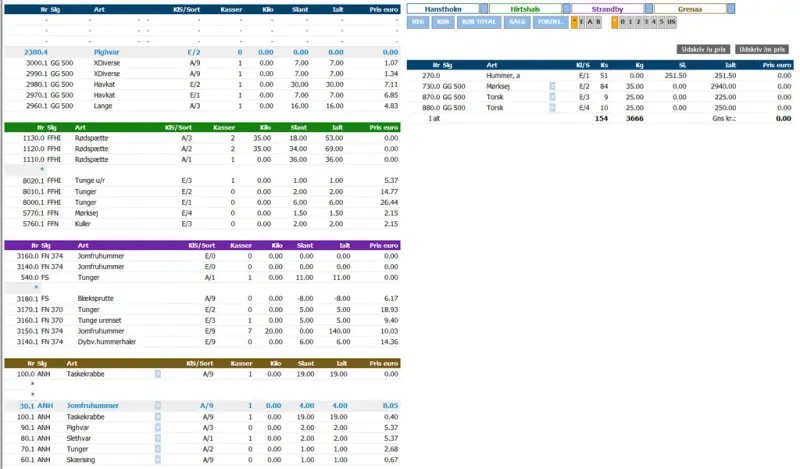This screenshot has height=469, width=800.
Task: Click the blue square next to Hirtshals
Action: pos(566,9)
